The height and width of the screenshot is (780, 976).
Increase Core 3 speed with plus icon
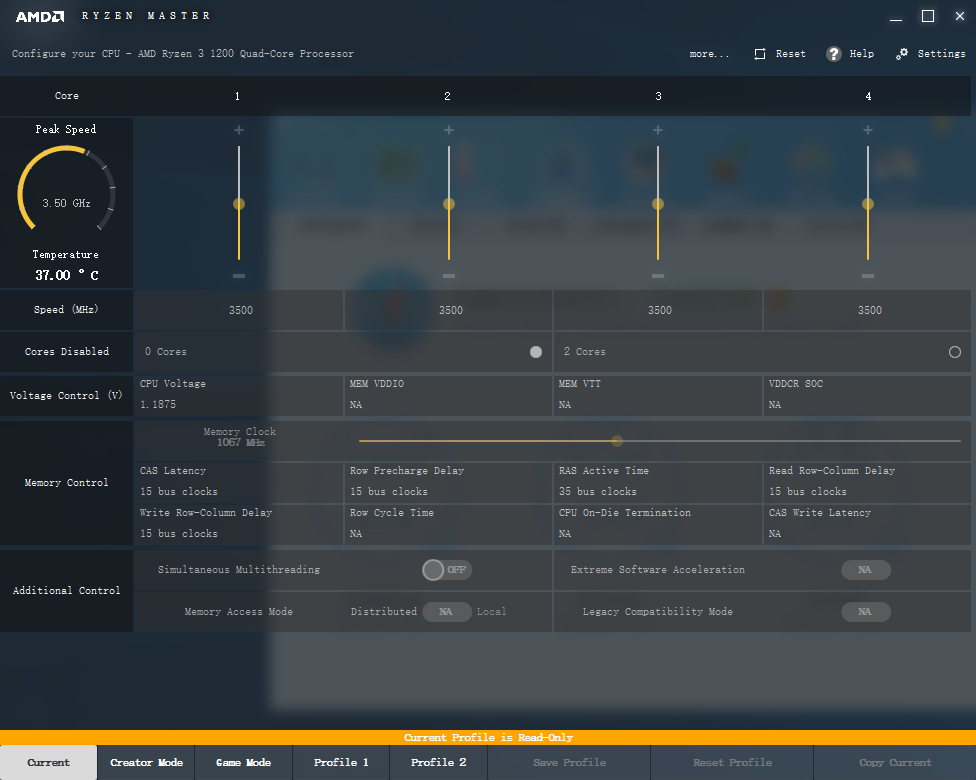point(658,130)
